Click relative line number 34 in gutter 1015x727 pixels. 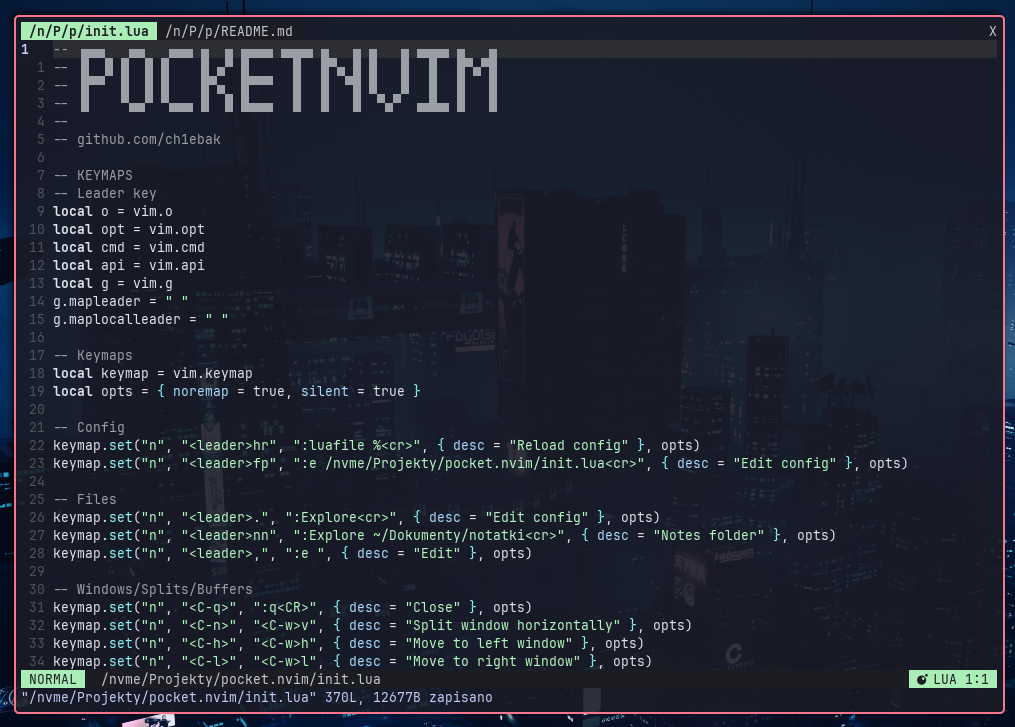[x=37, y=662]
